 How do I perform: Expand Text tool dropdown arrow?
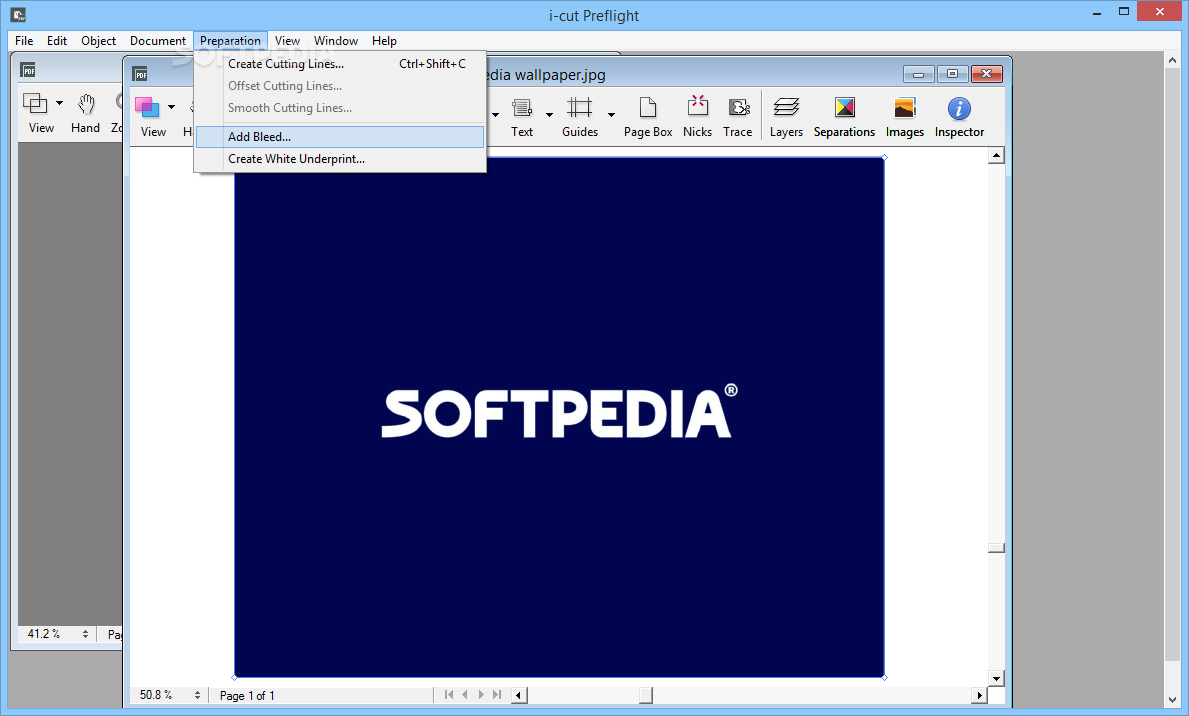[549, 115]
